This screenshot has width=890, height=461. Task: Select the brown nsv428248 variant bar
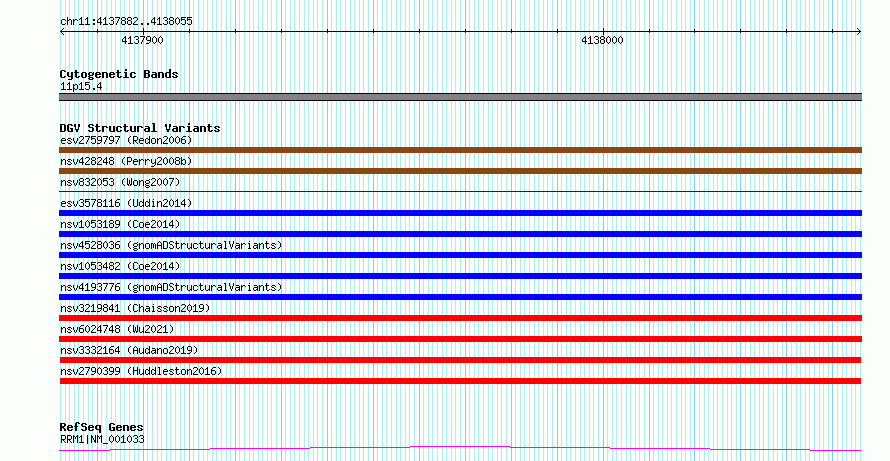pyautogui.click(x=460, y=171)
